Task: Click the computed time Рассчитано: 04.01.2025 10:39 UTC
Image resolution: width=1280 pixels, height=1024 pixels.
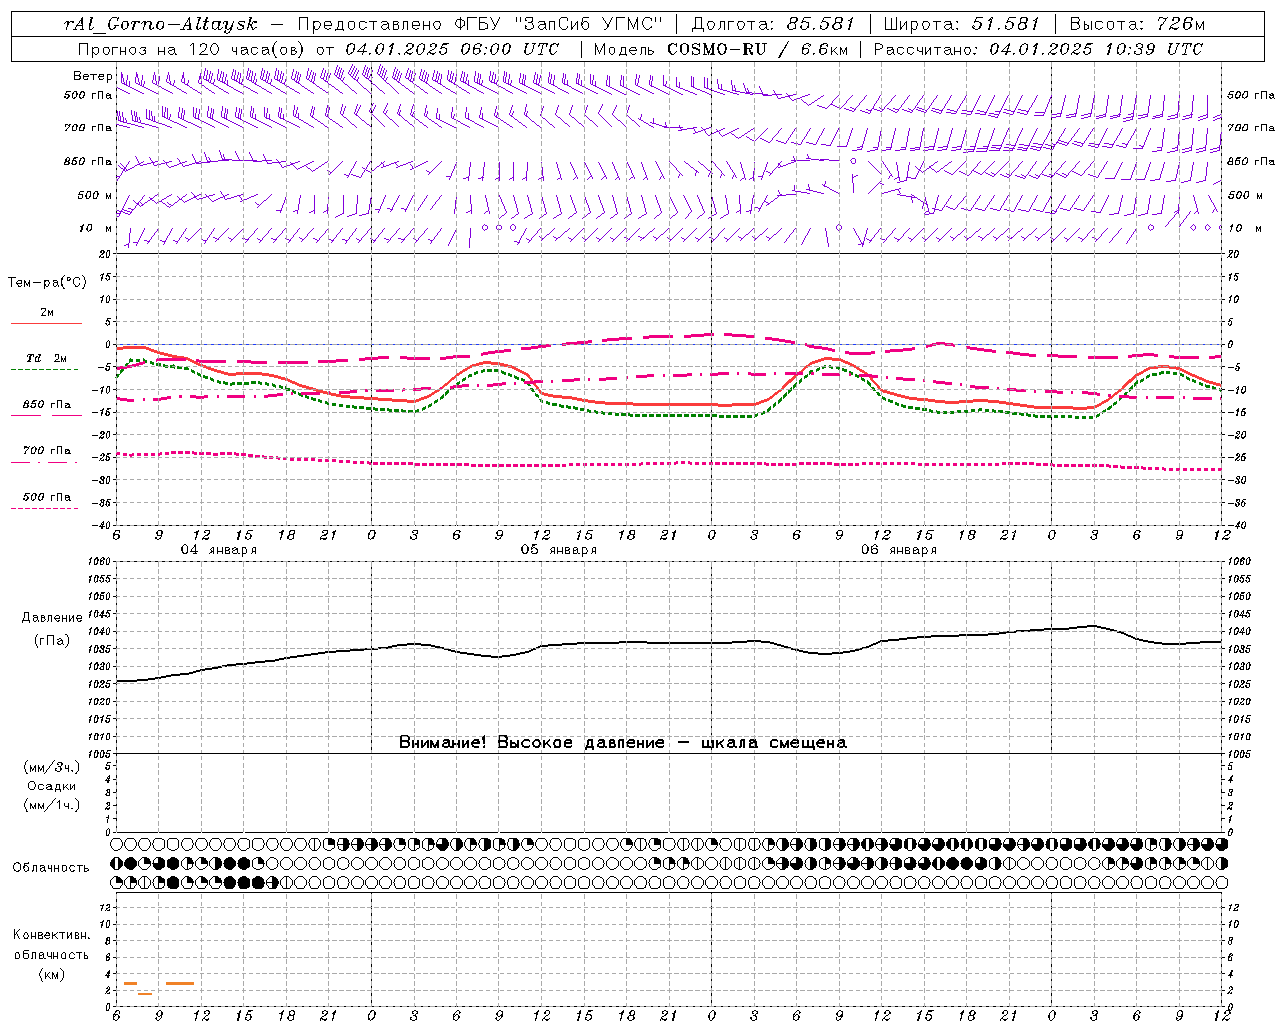Action: click(1038, 48)
